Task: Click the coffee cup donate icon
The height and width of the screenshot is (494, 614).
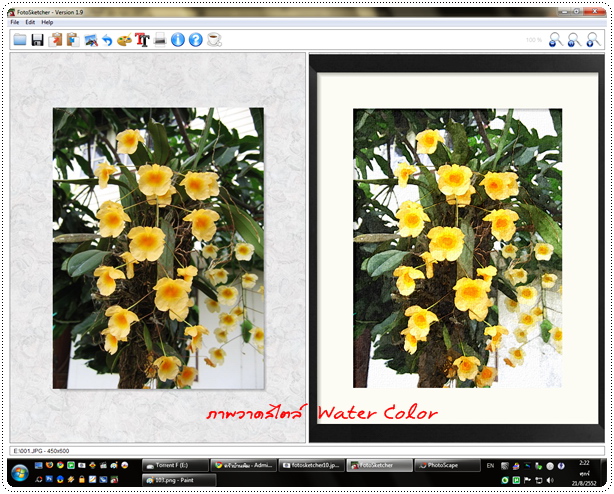Action: click(214, 40)
